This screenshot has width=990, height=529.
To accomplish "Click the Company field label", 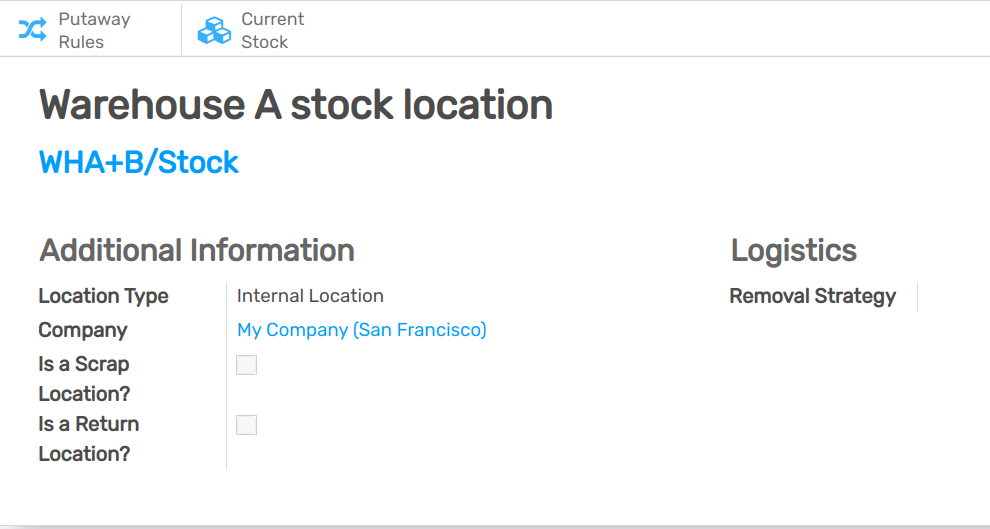I will pyautogui.click(x=82, y=330).
